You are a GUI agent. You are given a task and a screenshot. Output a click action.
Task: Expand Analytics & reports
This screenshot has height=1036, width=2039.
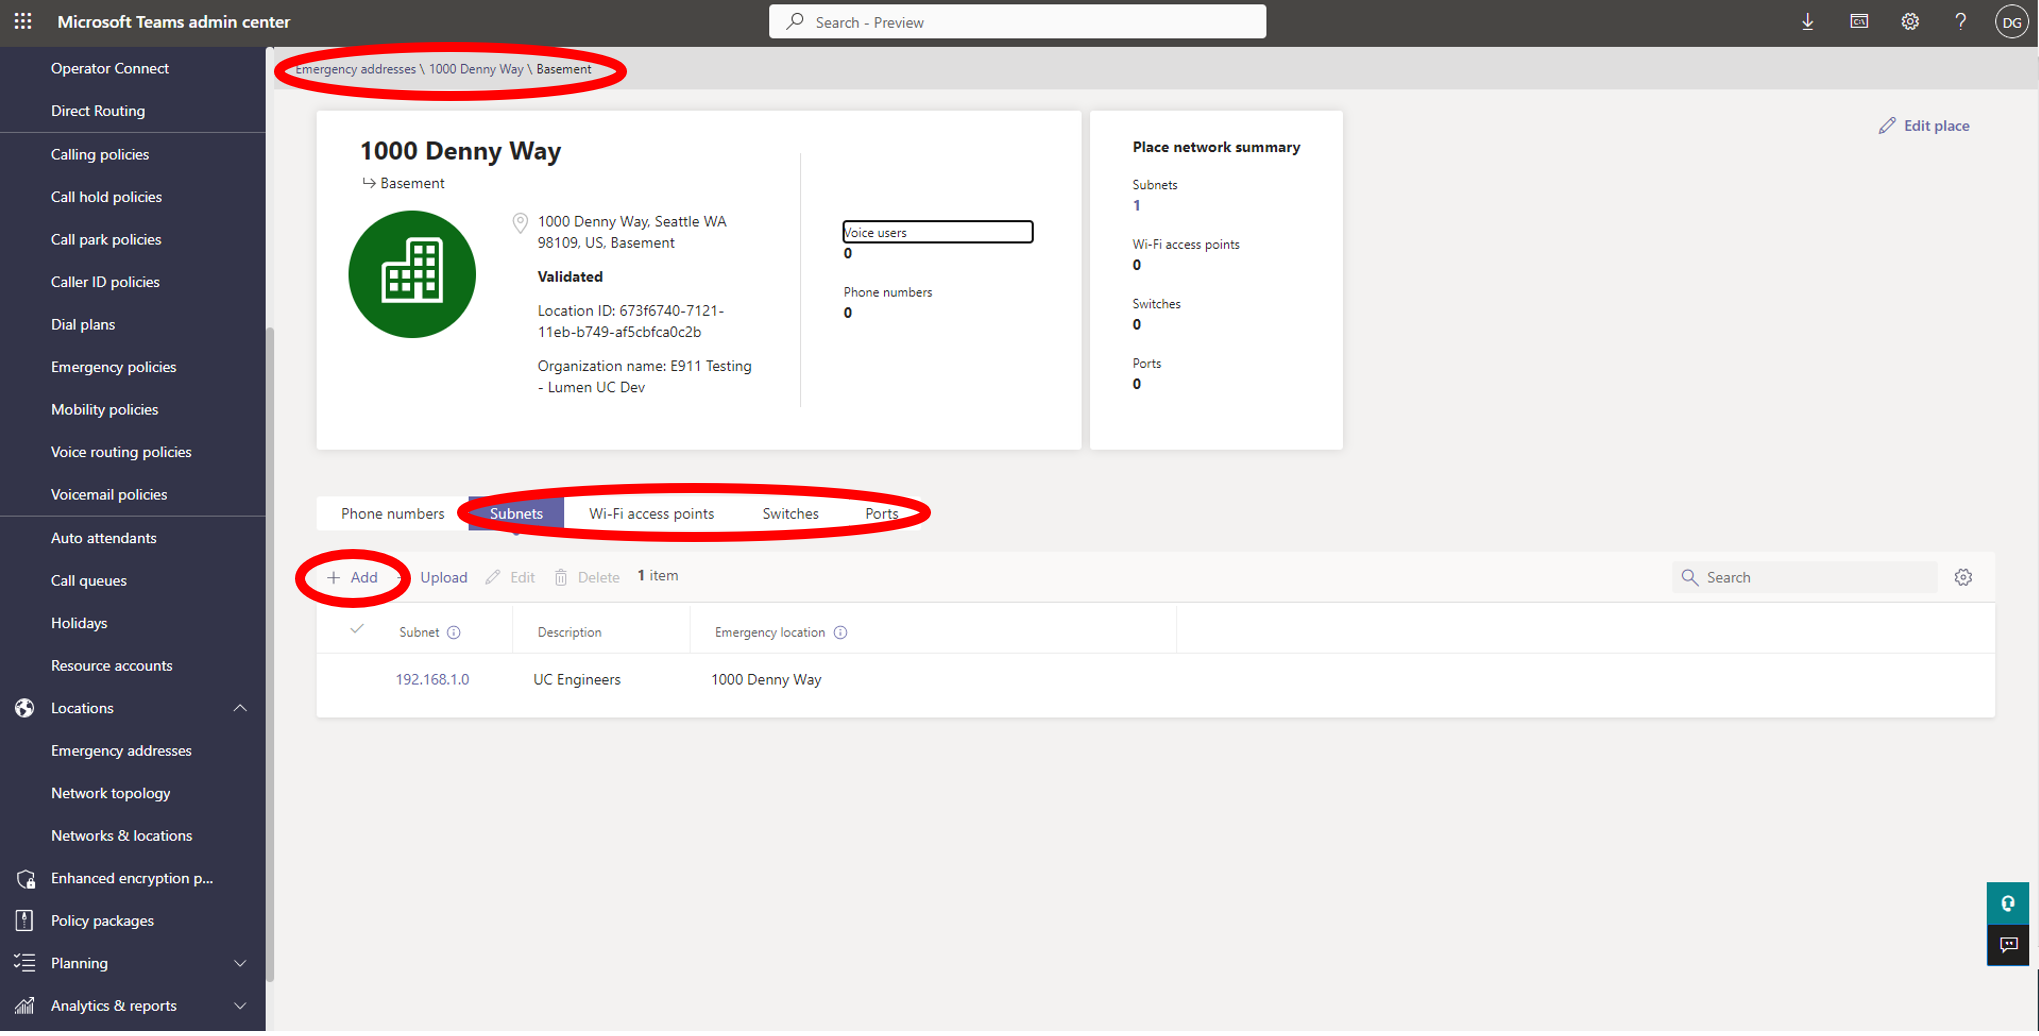[240, 1005]
